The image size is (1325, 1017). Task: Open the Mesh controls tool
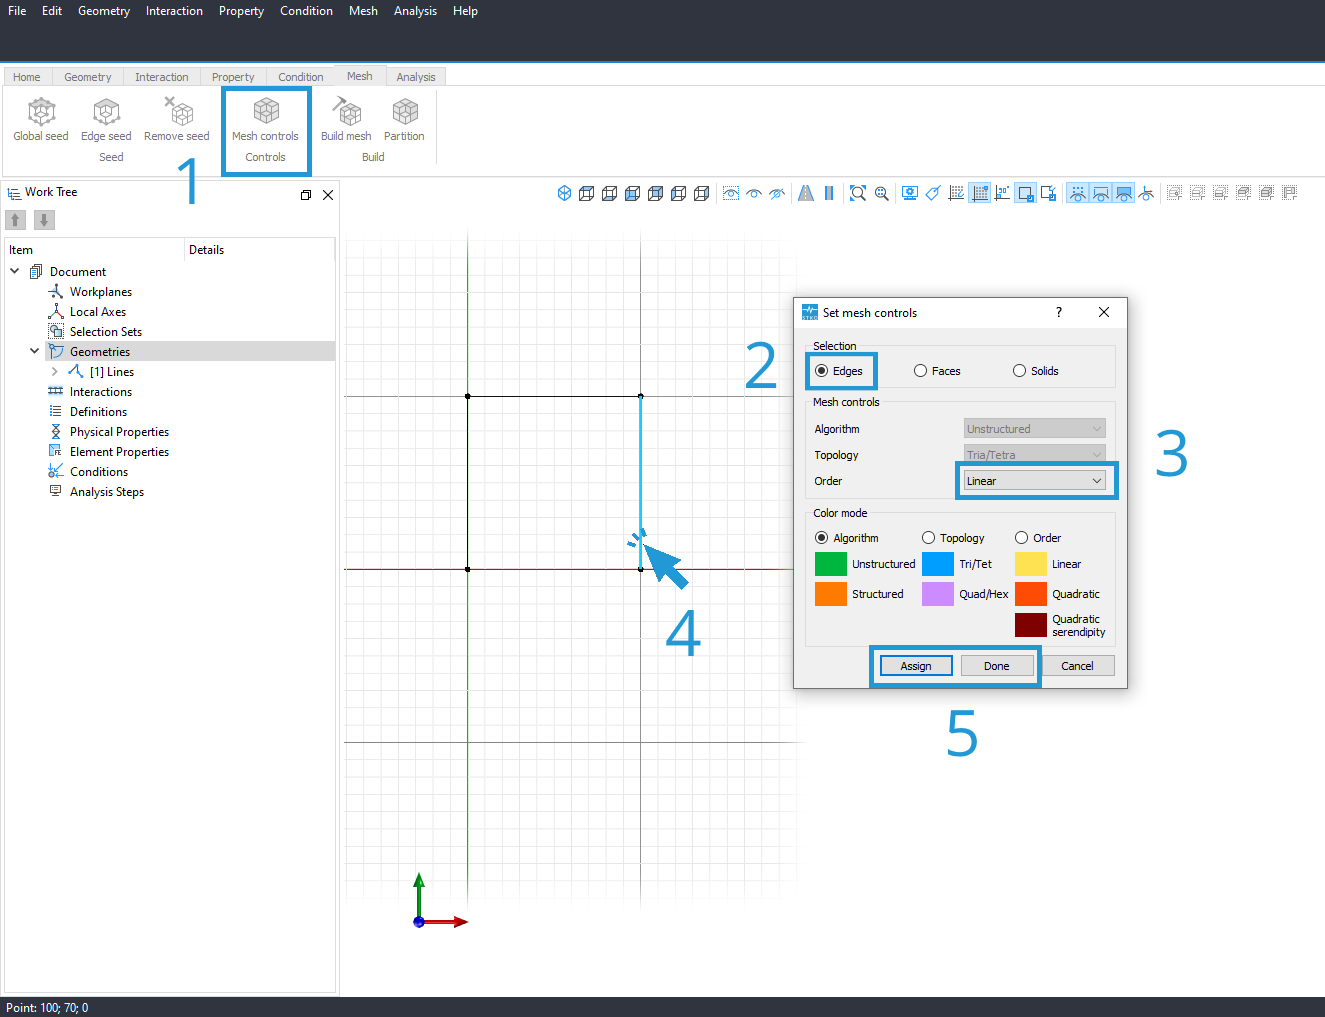[x=265, y=120]
